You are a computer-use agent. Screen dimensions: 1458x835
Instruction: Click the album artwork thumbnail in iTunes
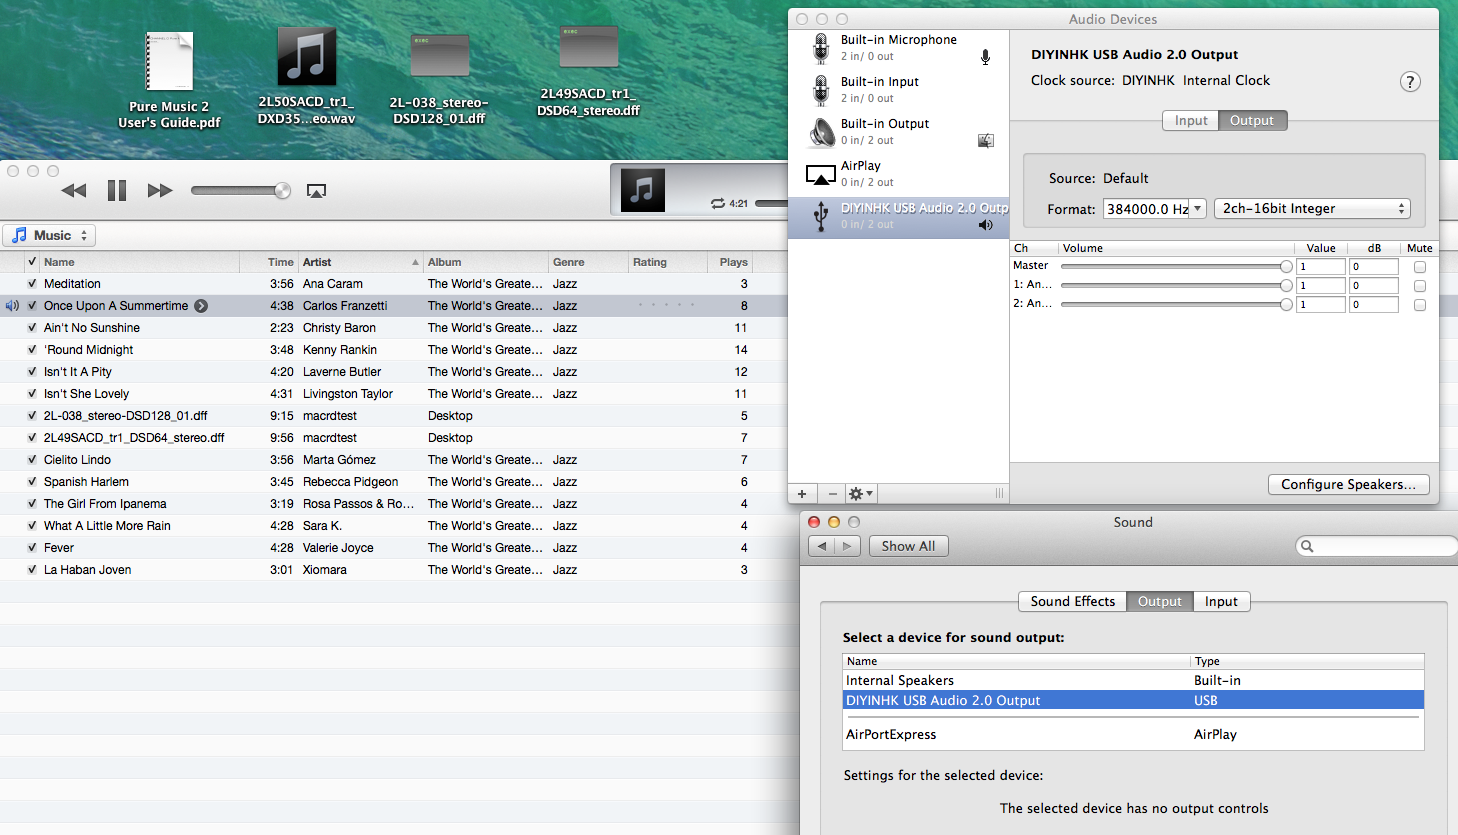click(643, 189)
